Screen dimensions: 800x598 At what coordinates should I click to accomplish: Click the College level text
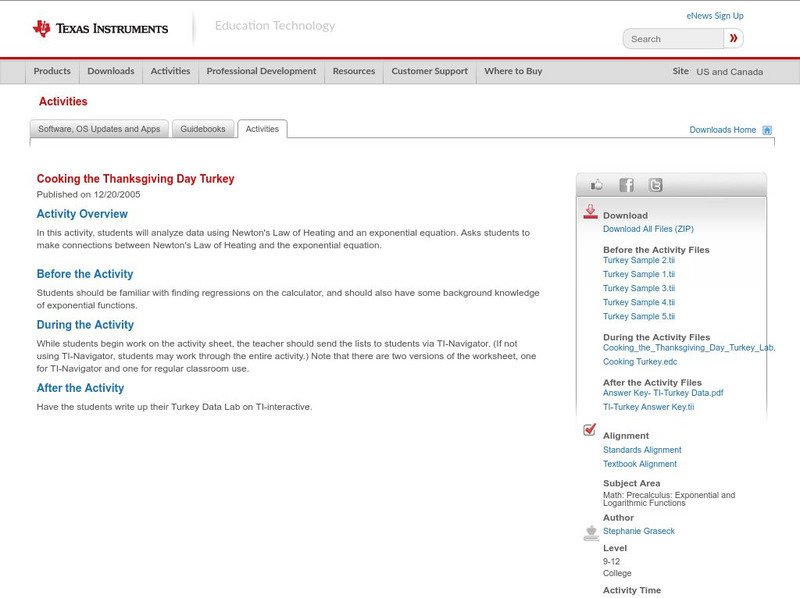click(x=617, y=574)
